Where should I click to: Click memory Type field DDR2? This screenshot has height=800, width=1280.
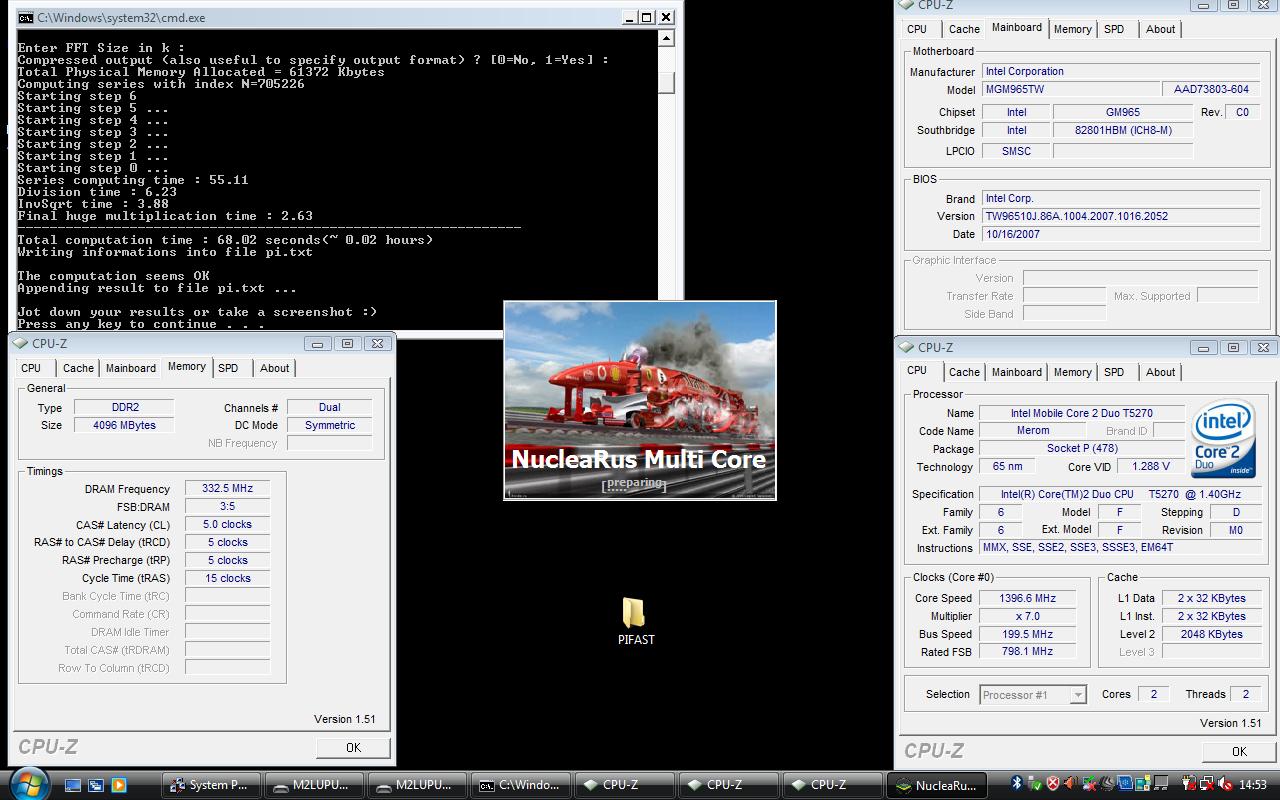(124, 408)
